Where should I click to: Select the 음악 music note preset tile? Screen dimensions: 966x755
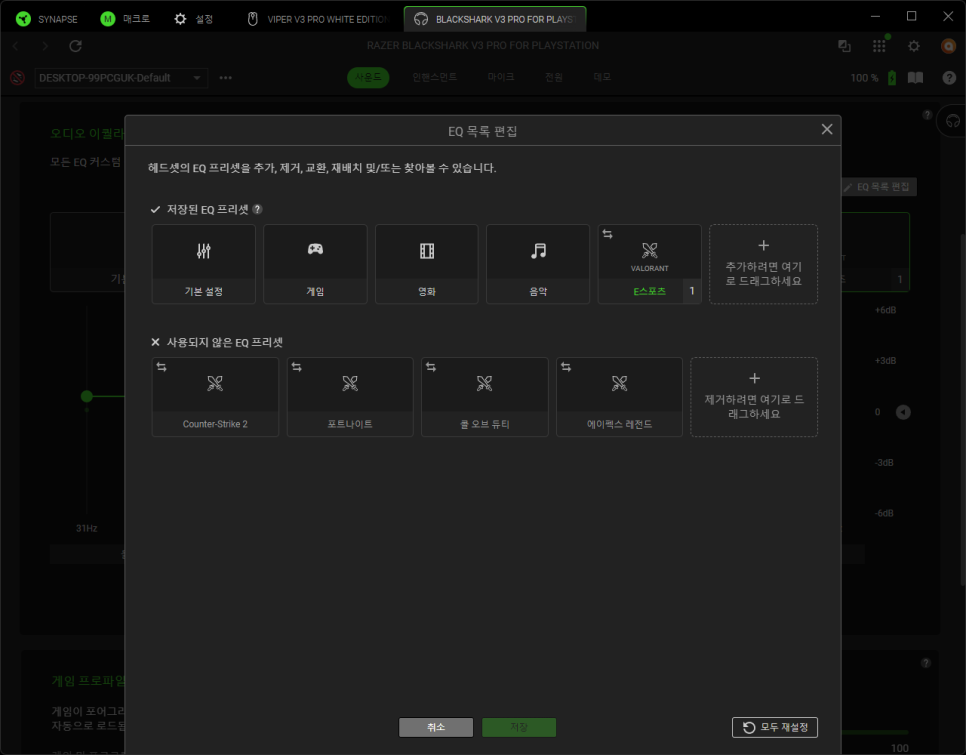[x=538, y=263]
